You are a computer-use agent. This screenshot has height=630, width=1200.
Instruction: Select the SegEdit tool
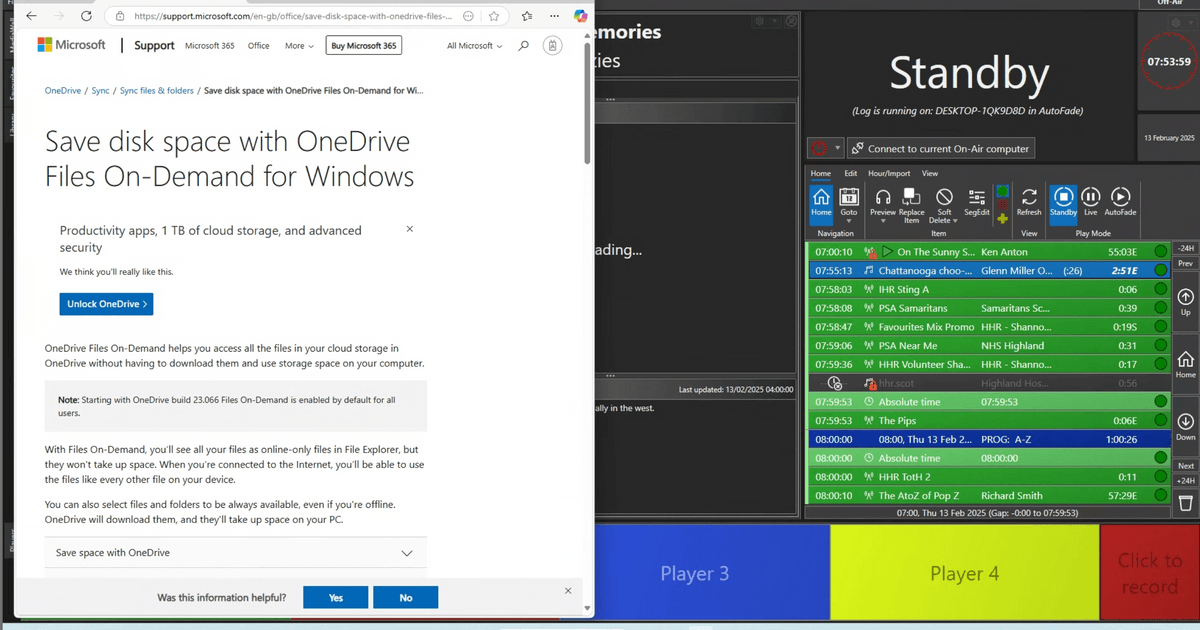coord(977,197)
